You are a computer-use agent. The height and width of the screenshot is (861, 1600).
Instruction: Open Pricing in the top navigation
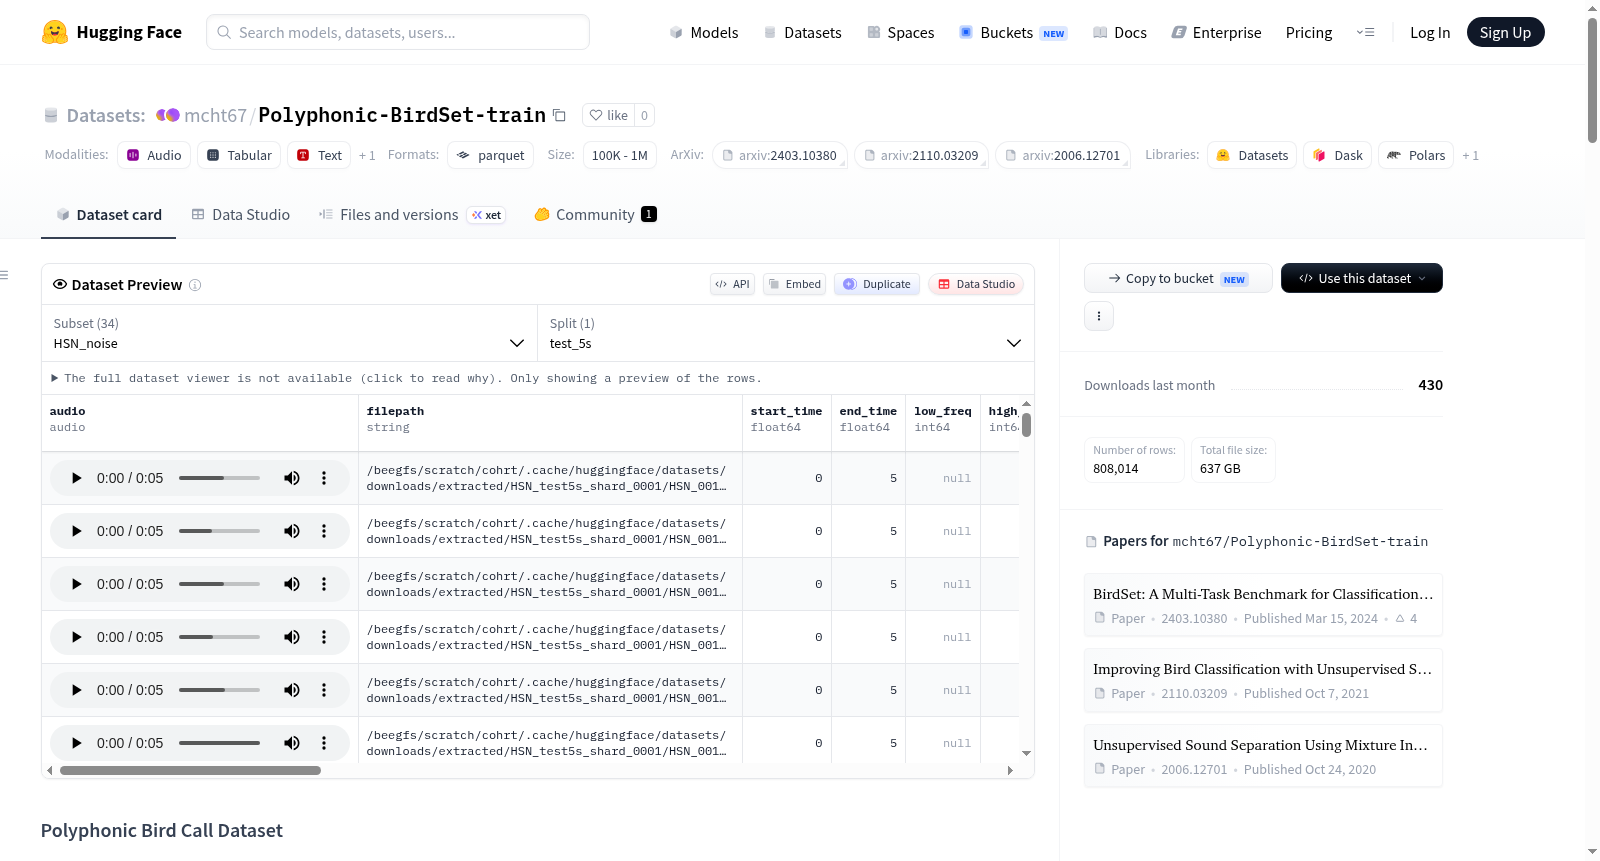pos(1309,32)
